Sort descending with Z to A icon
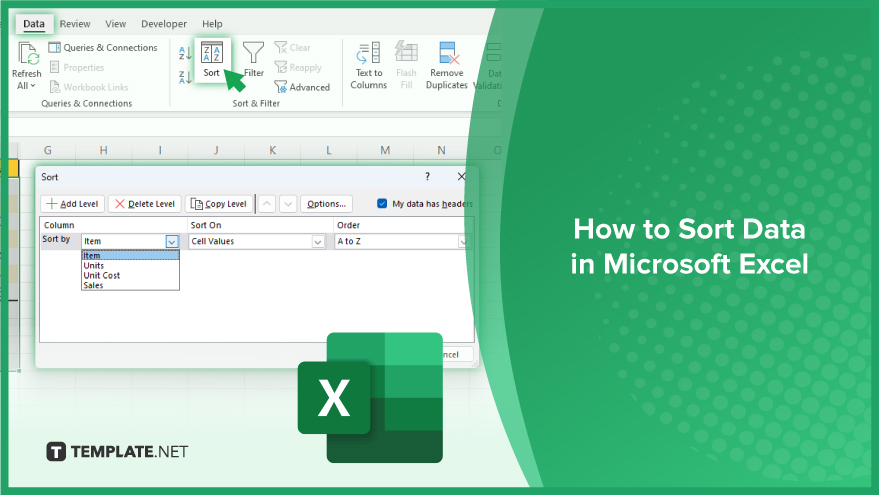879x495 pixels. [x=185, y=77]
